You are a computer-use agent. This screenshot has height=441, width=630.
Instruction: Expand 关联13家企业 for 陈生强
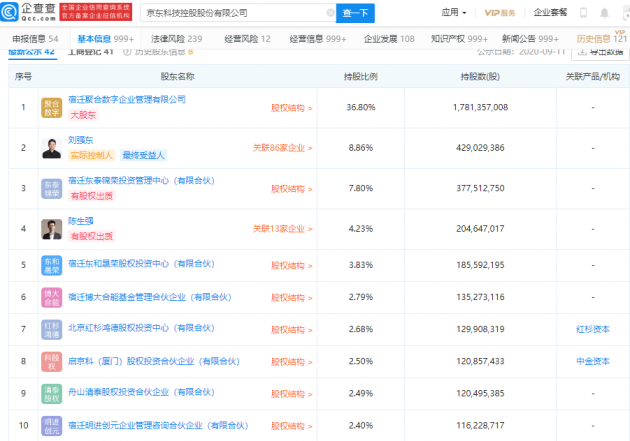283,228
